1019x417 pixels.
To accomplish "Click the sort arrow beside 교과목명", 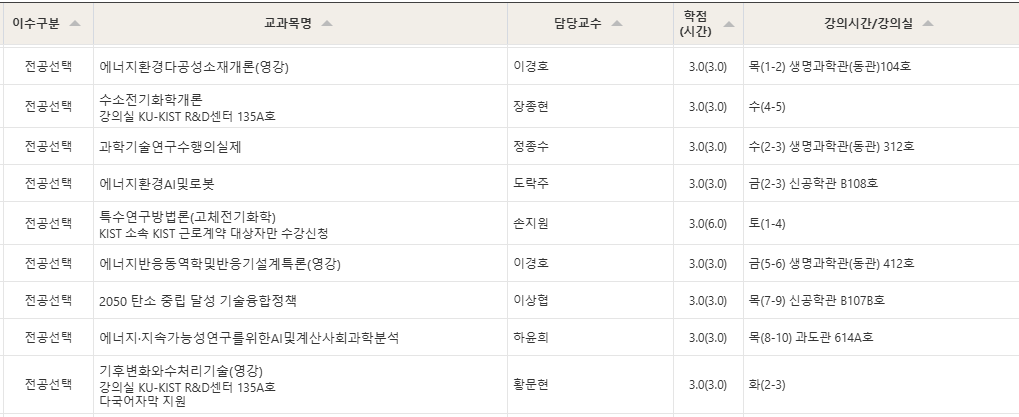I will [x=326, y=24].
